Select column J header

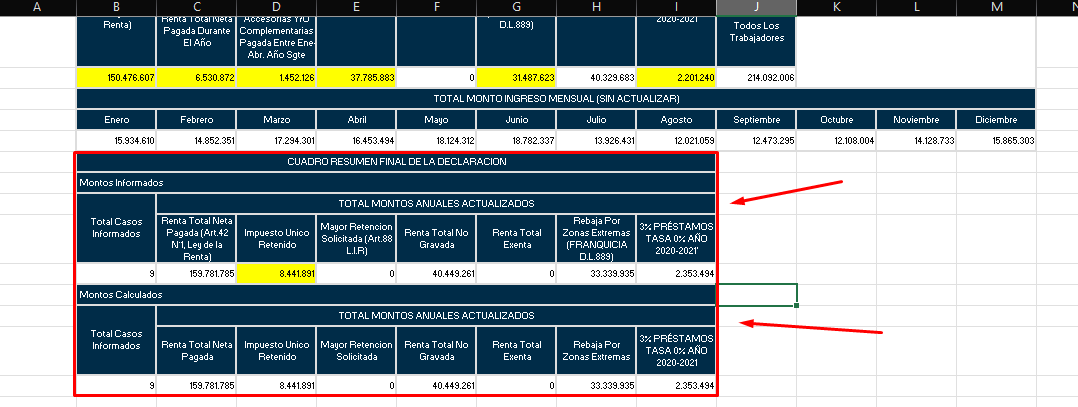click(x=756, y=8)
